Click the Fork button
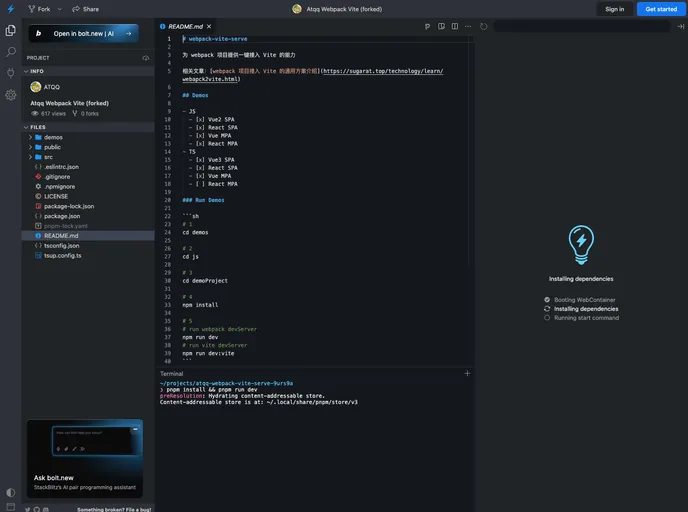The width and height of the screenshot is (688, 512). (x=39, y=9)
